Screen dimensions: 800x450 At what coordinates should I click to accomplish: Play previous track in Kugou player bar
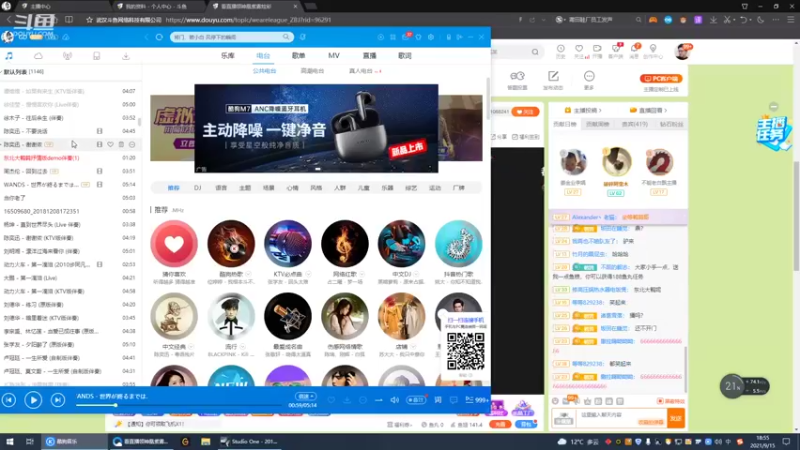(9, 400)
